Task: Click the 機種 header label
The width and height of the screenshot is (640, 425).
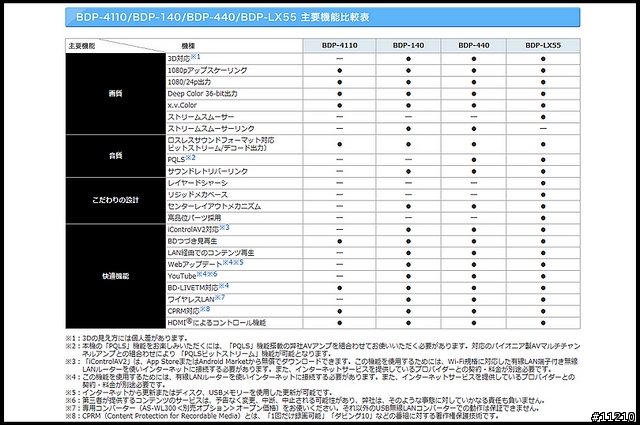Action: coord(188,46)
